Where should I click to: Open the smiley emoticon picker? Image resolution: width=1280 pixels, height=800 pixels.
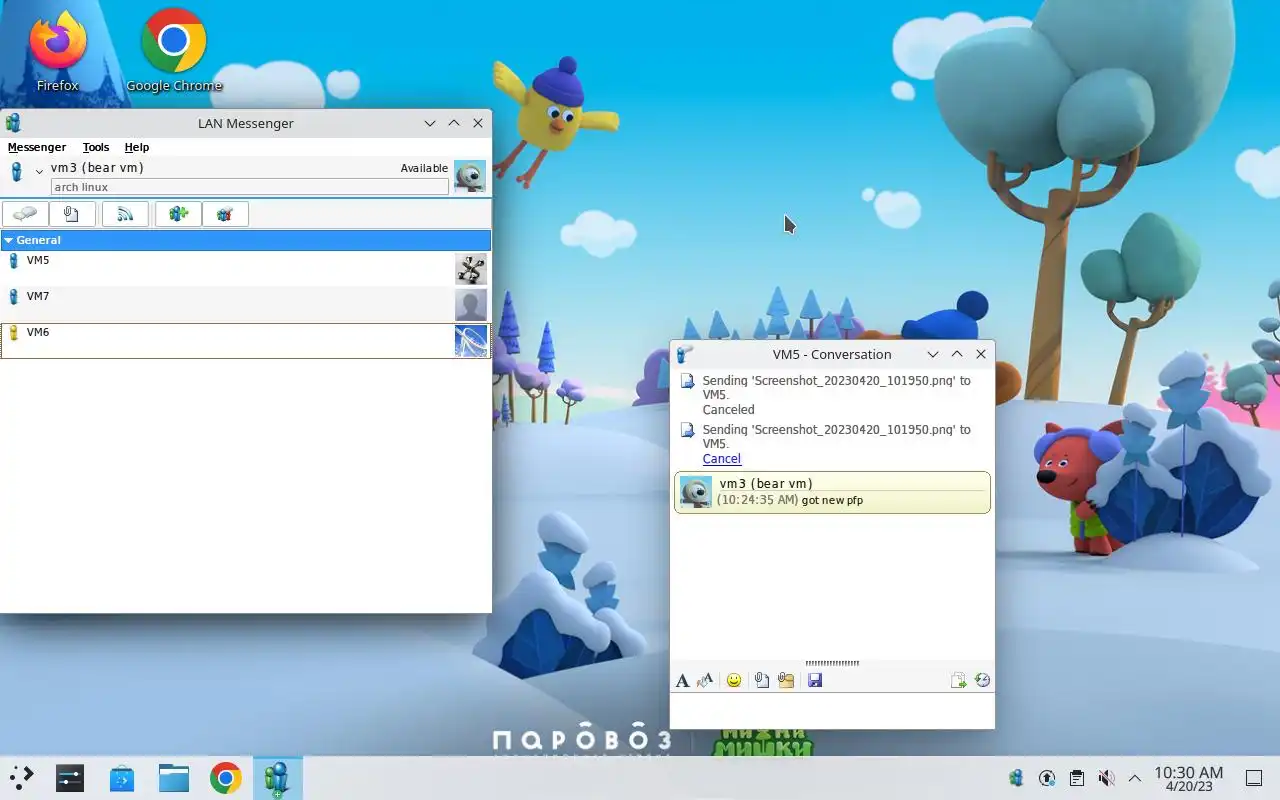pyautogui.click(x=734, y=681)
